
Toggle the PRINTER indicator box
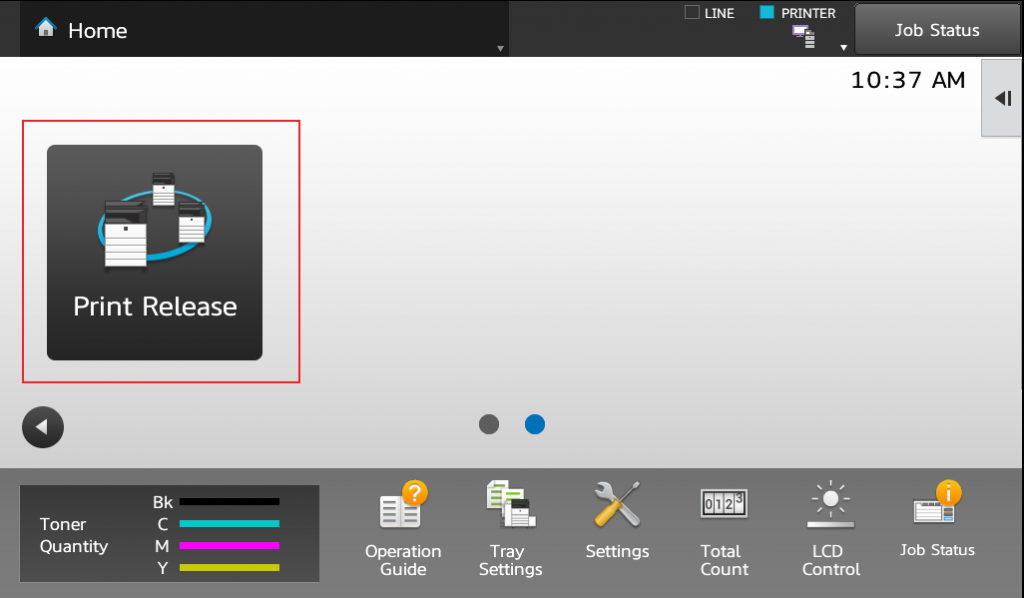click(767, 13)
